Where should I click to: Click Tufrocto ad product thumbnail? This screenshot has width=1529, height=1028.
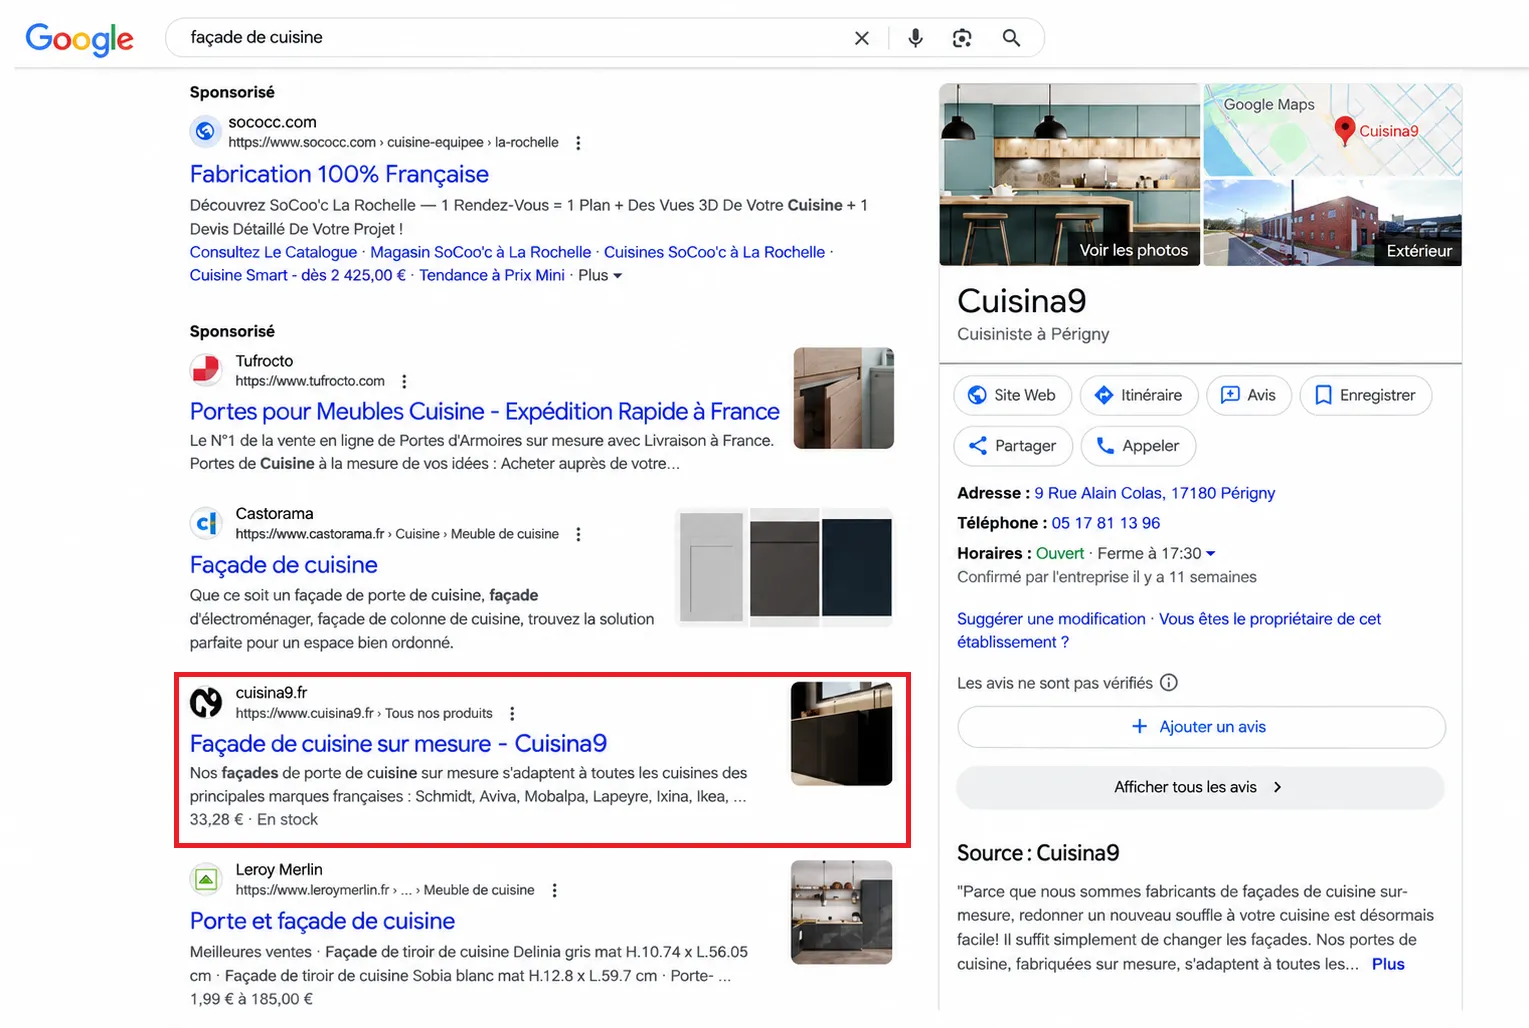coord(843,398)
